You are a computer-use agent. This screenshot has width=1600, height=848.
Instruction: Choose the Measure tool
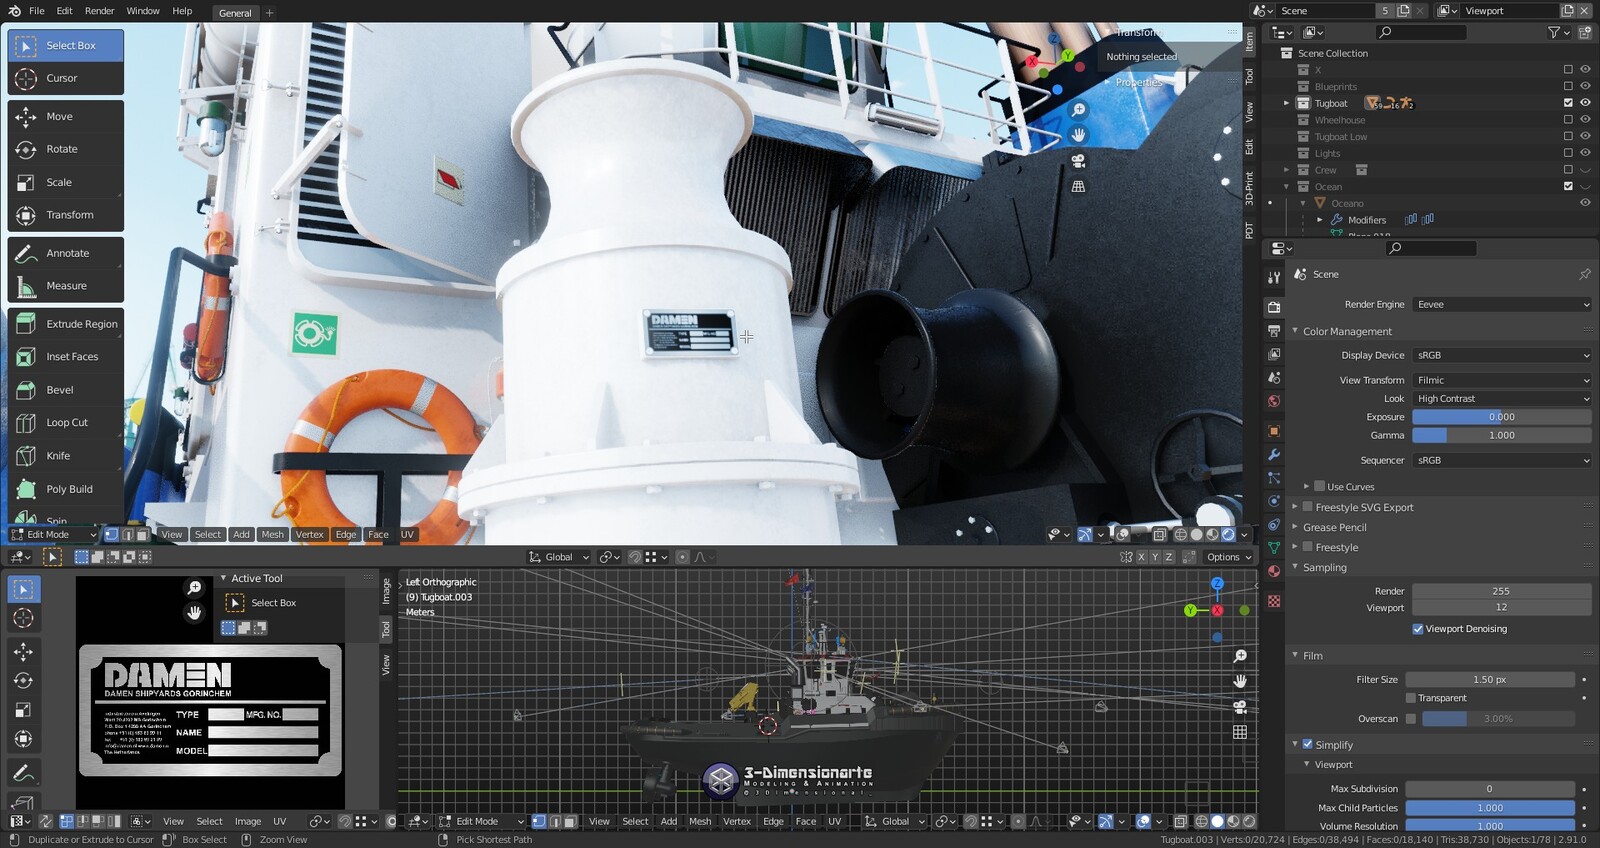pyautogui.click(x=66, y=286)
